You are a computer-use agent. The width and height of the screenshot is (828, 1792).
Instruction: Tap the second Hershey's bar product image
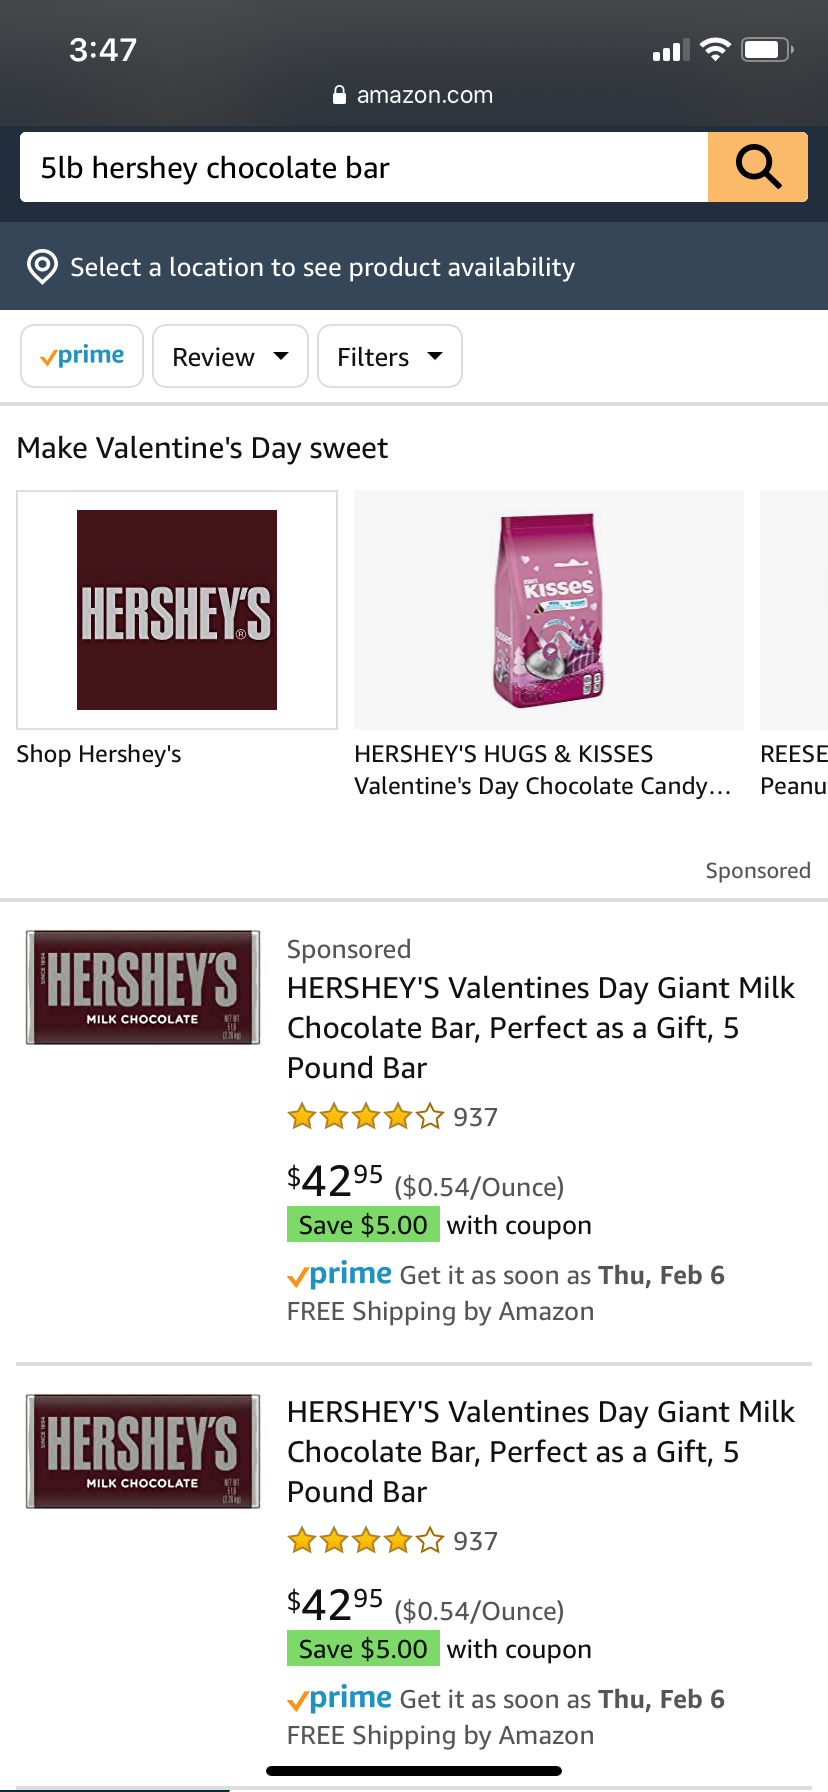143,1451
